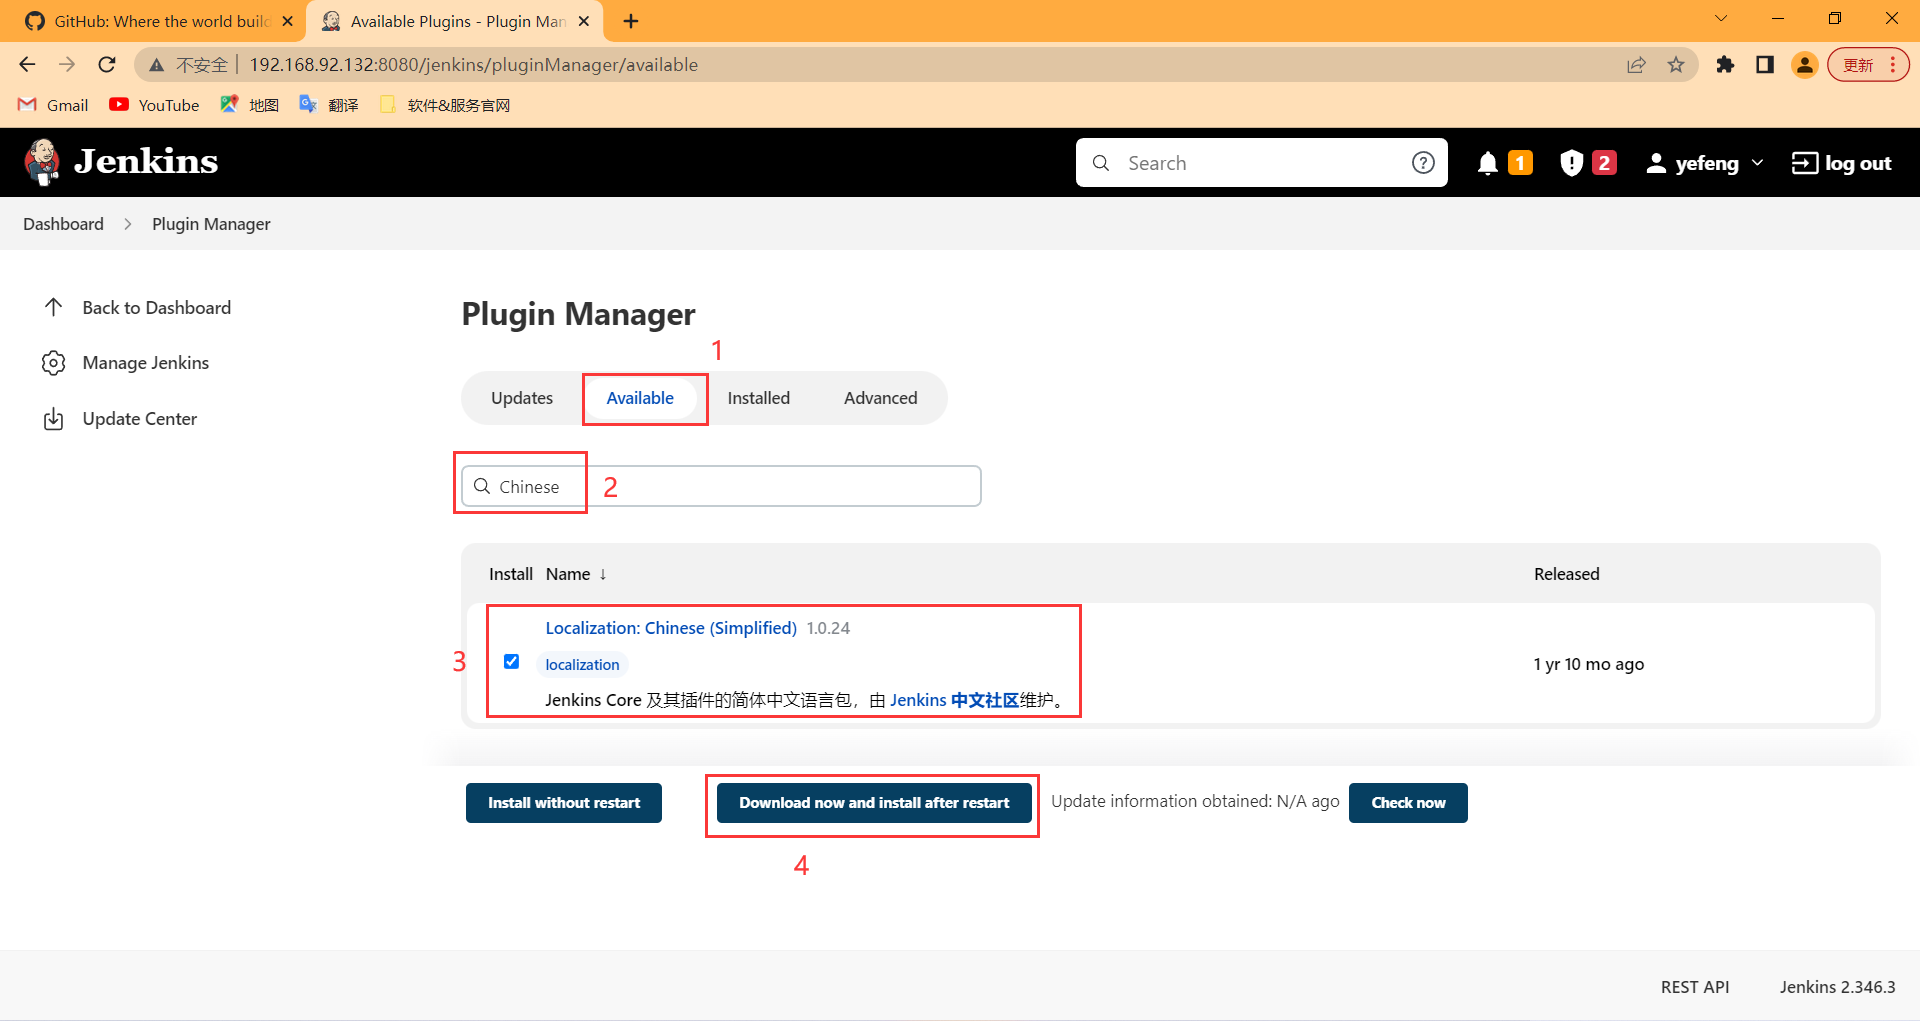Expand the yefeng user dropdown chevron
The width and height of the screenshot is (1920, 1021).
click(x=1758, y=163)
